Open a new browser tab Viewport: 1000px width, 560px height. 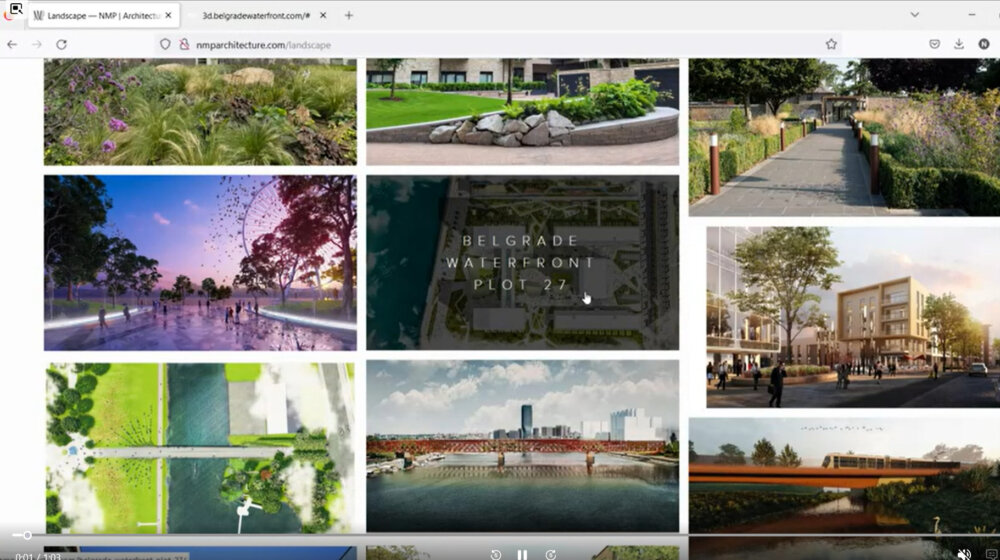click(349, 15)
